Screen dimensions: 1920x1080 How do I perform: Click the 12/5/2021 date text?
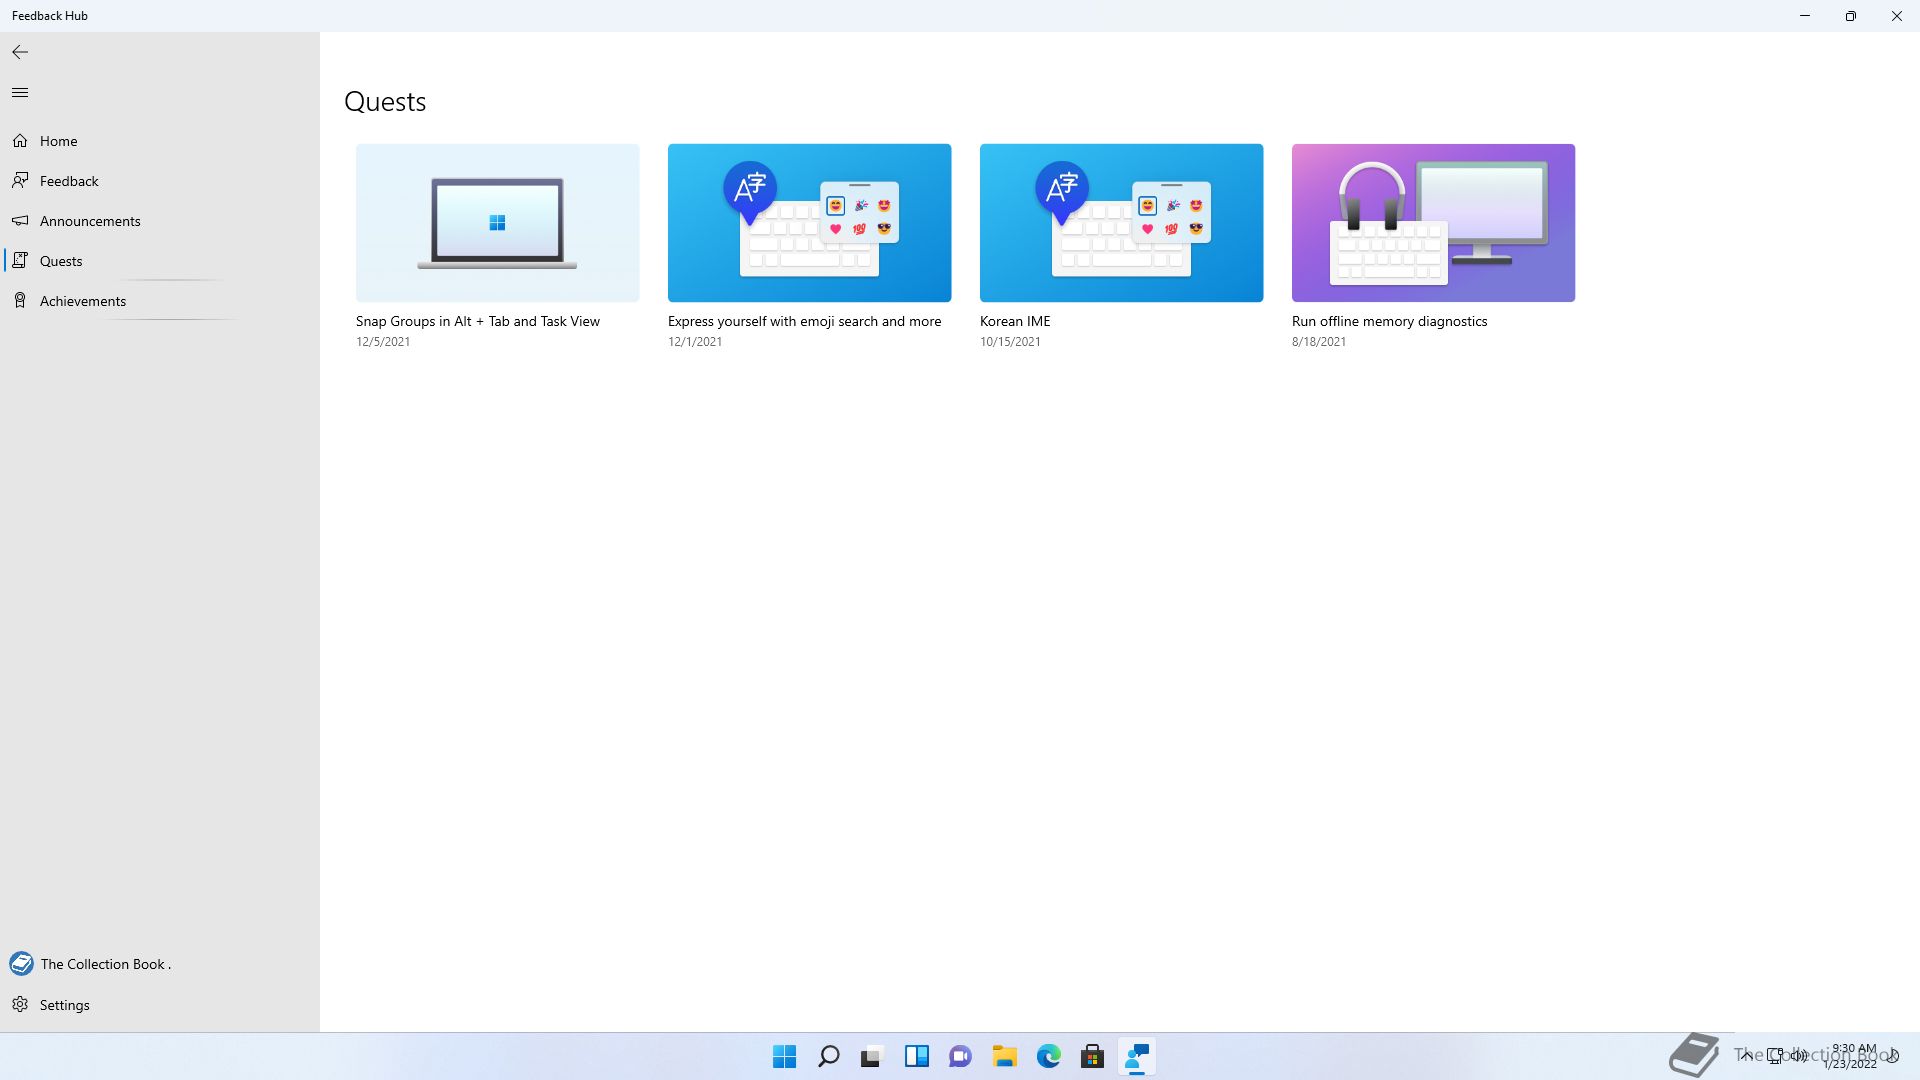point(383,342)
